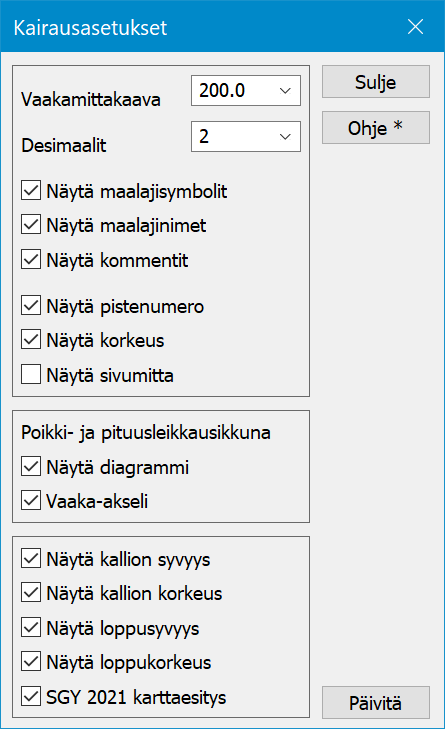
Task: Toggle the Näytä maalajinimet checkbox
Action: [x=31, y=225]
